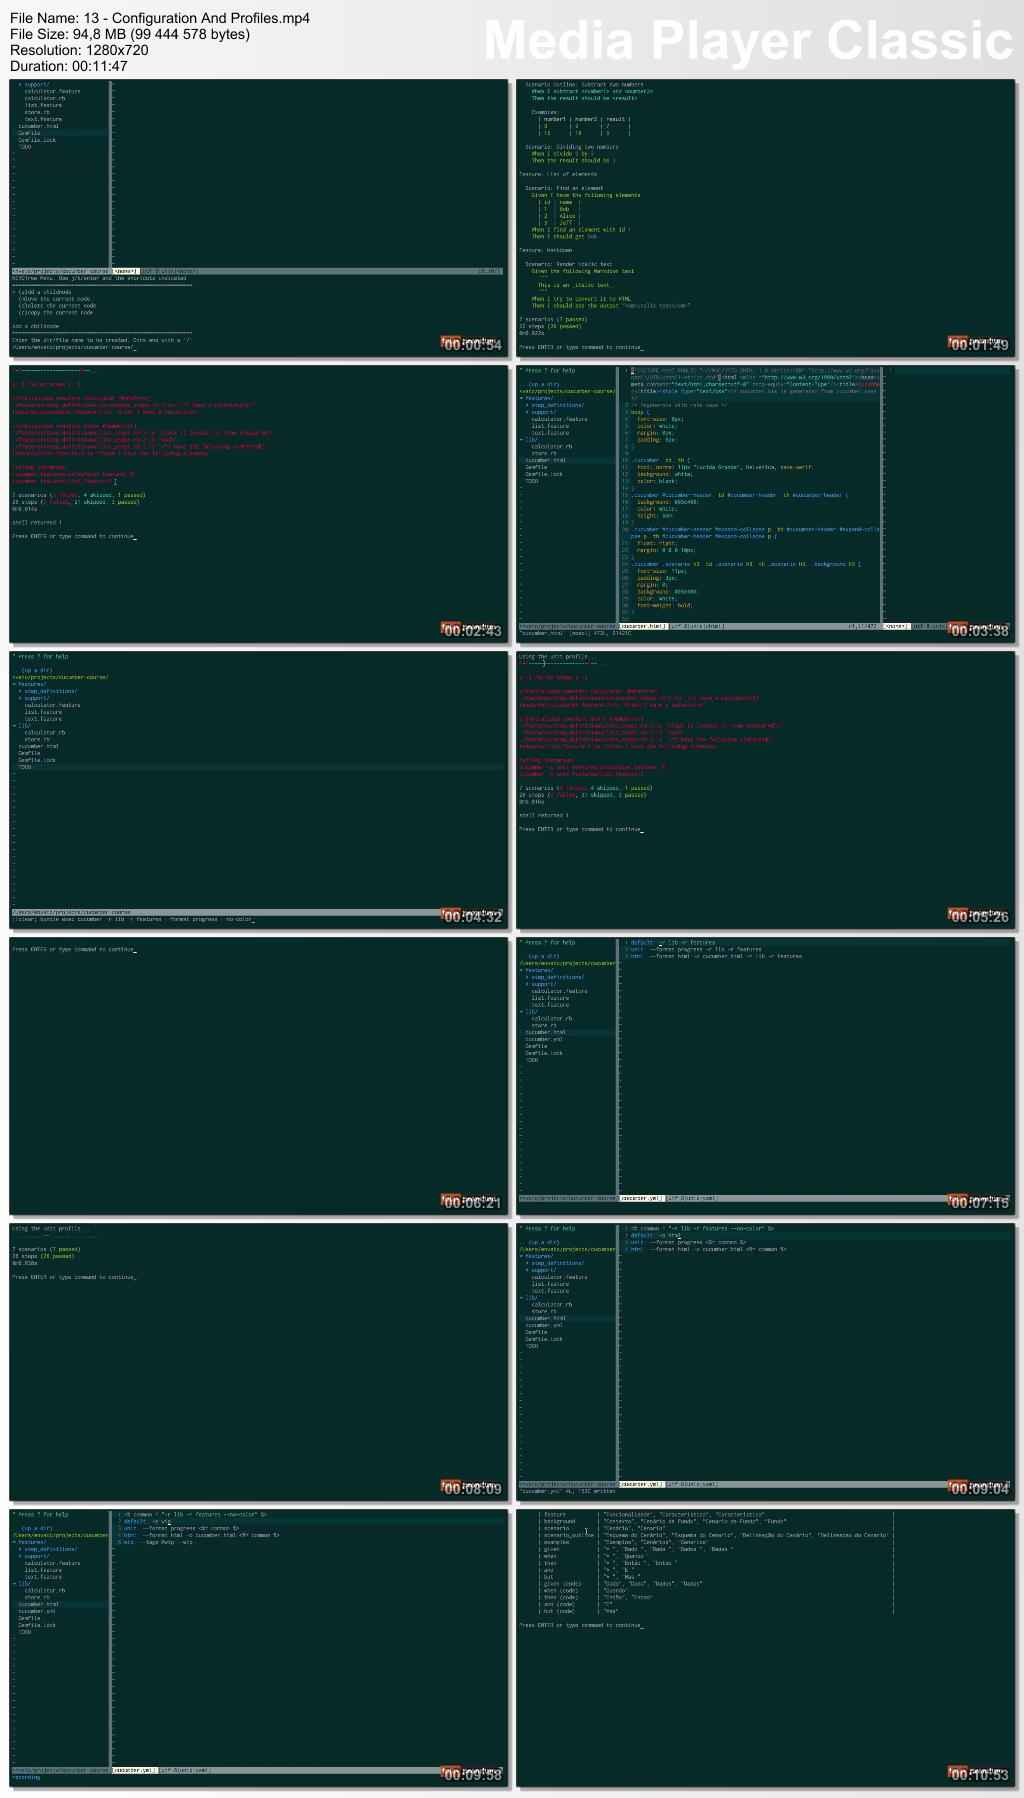Click the frame stamped 00:10:53
The image size is (1024, 1798).
(766, 1646)
